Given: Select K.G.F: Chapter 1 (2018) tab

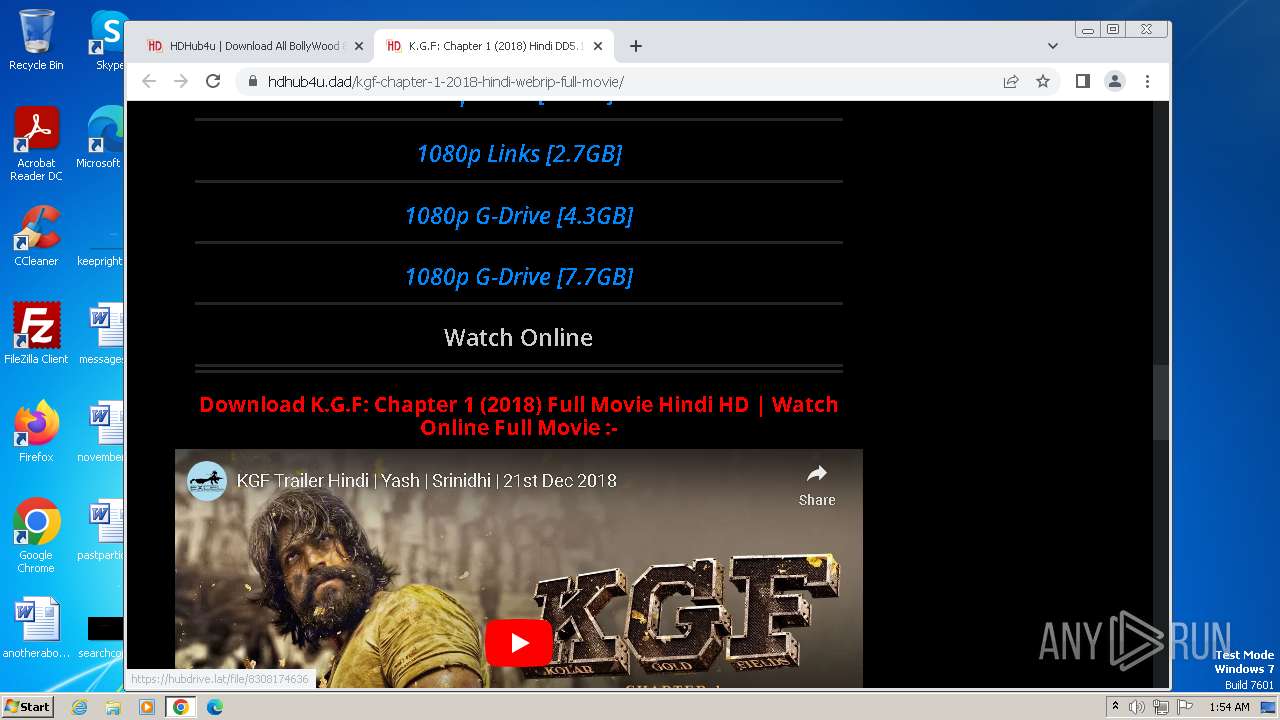Looking at the screenshot, I should click(x=494, y=46).
